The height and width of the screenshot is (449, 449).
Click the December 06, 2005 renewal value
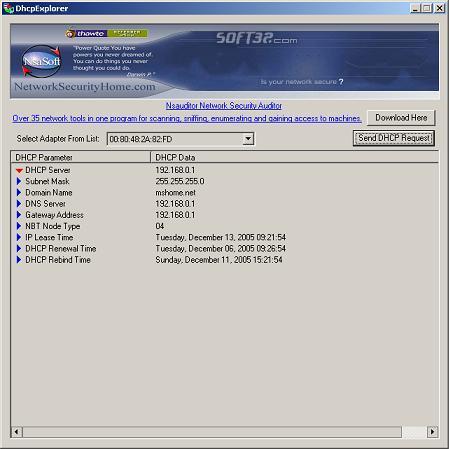pos(221,249)
